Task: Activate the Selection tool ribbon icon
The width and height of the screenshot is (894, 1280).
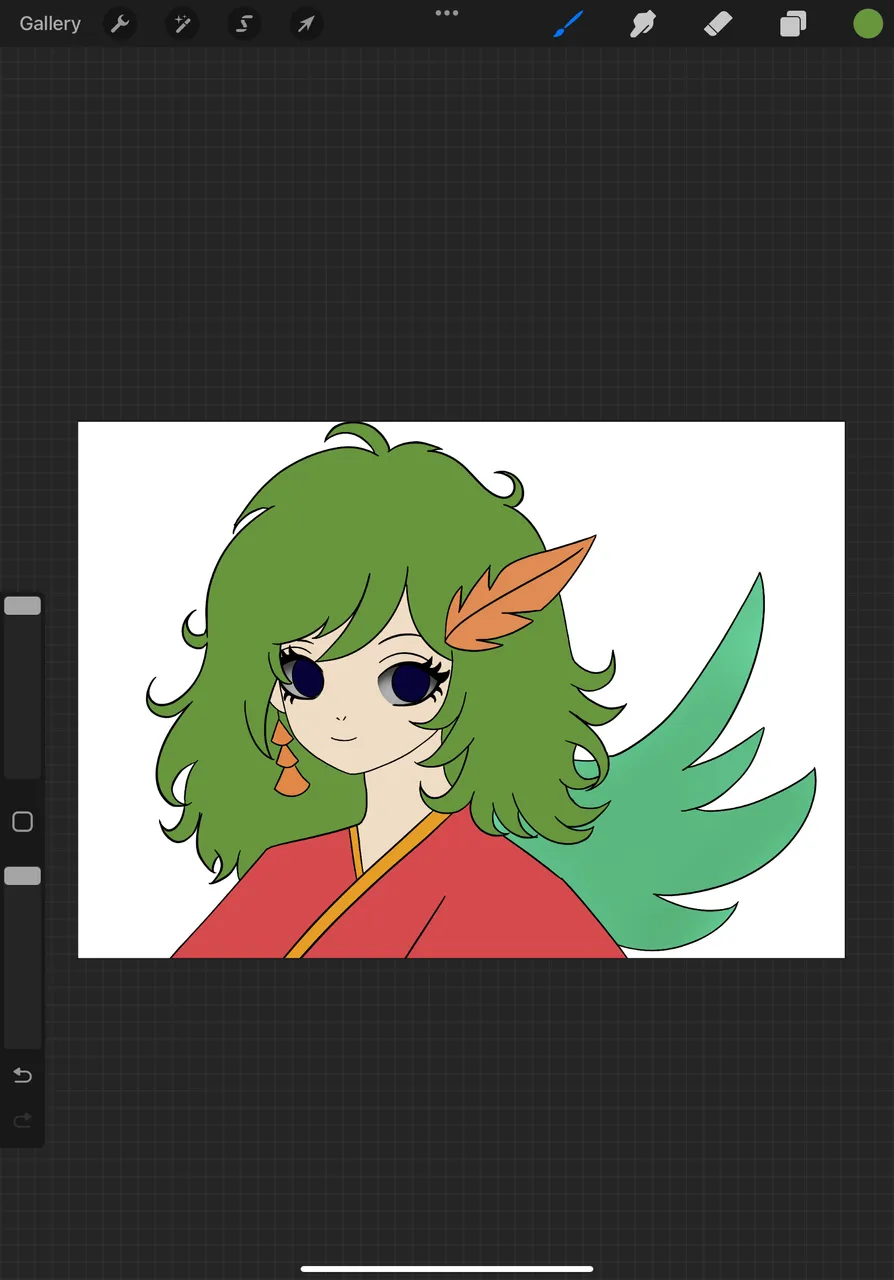Action: tap(244, 24)
